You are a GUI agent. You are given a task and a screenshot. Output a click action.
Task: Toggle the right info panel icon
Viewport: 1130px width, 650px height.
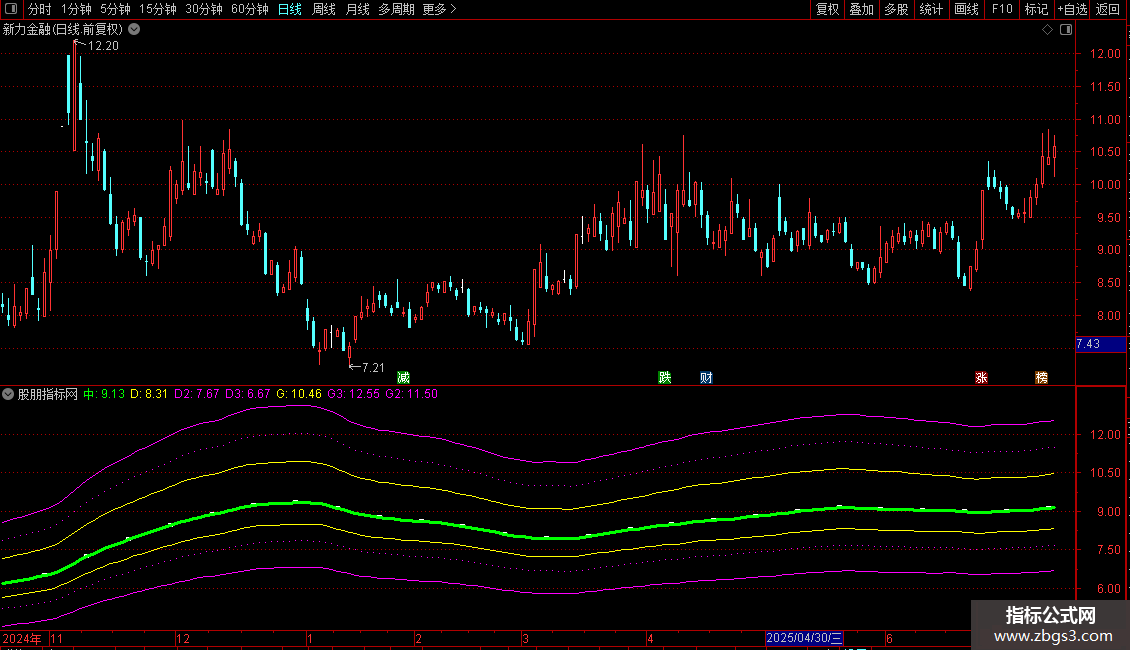pos(1066,30)
